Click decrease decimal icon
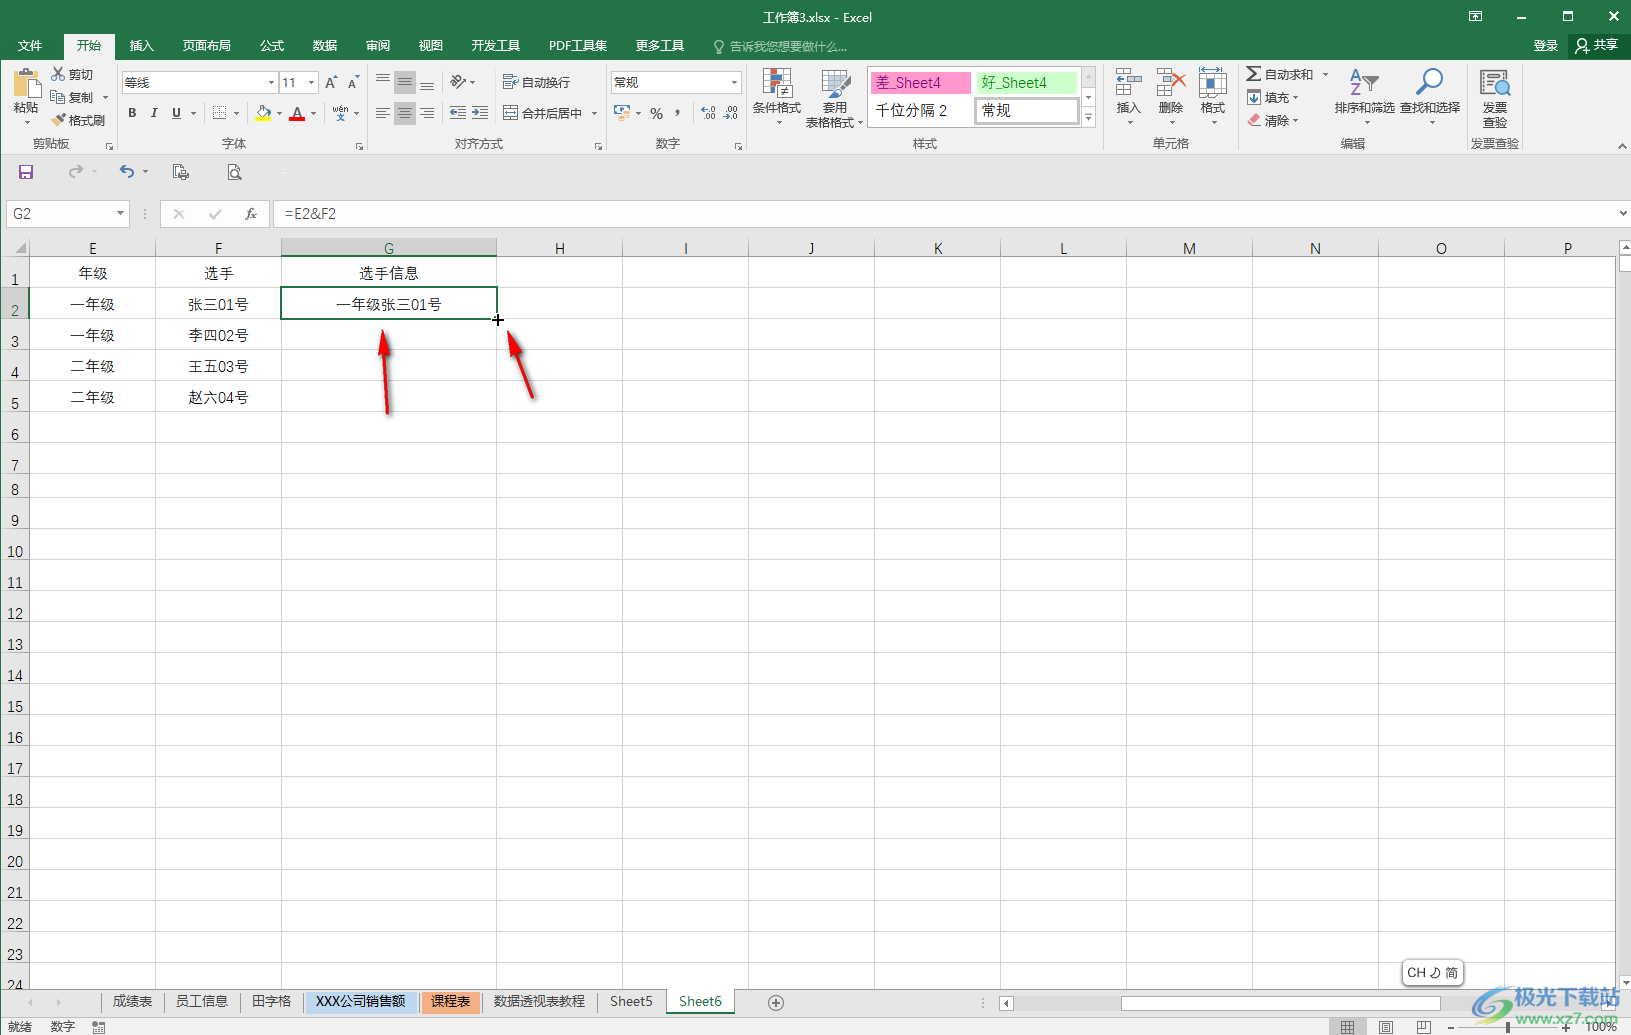Screen dimensions: 1631x1035 [731, 113]
